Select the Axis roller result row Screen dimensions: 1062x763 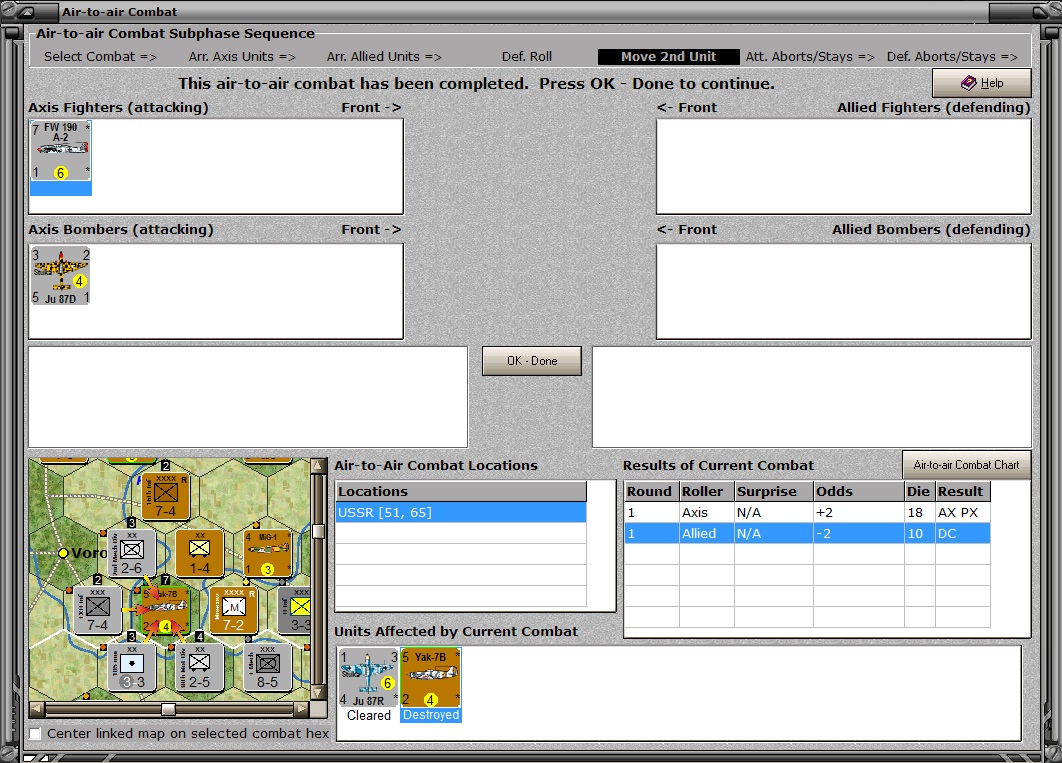click(x=807, y=513)
